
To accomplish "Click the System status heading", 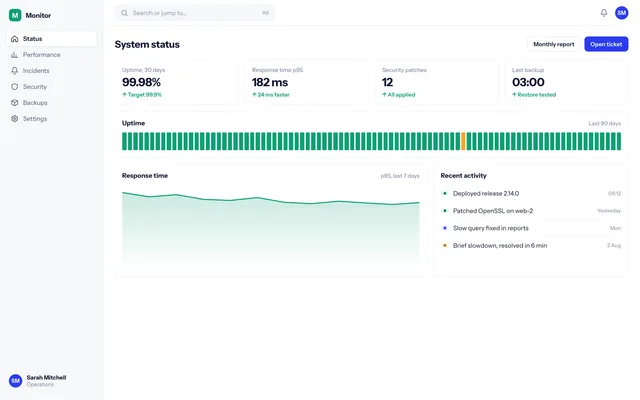I will pos(147,44).
